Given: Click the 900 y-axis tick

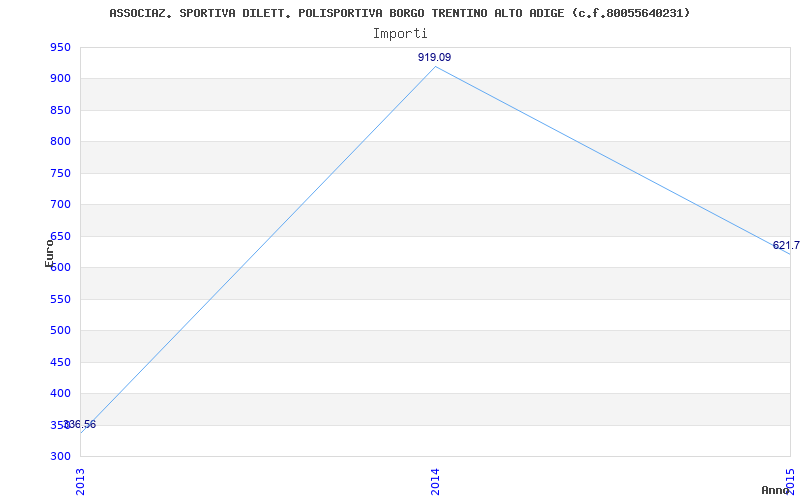Looking at the screenshot, I should (60, 79).
